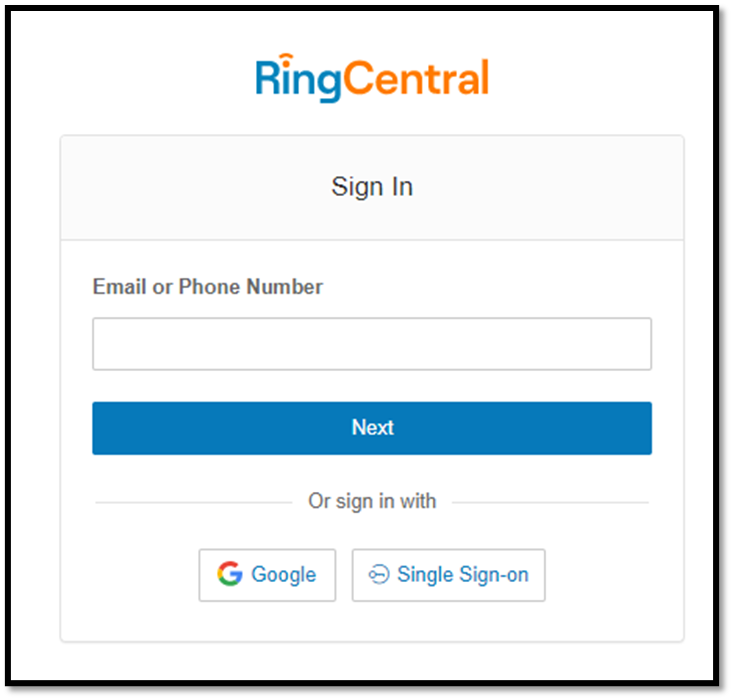Click the "Google" text label
Image resolution: width=732 pixels, height=699 pixels.
pos(284,575)
